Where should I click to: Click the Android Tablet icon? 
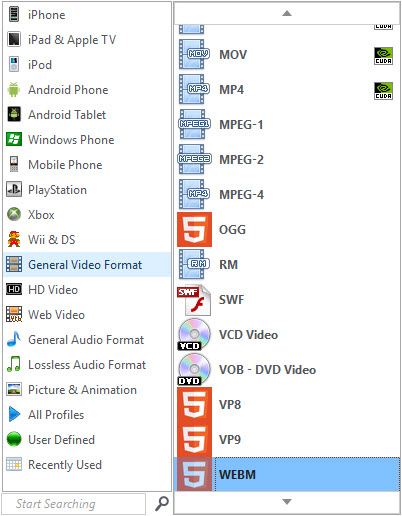[x=14, y=114]
